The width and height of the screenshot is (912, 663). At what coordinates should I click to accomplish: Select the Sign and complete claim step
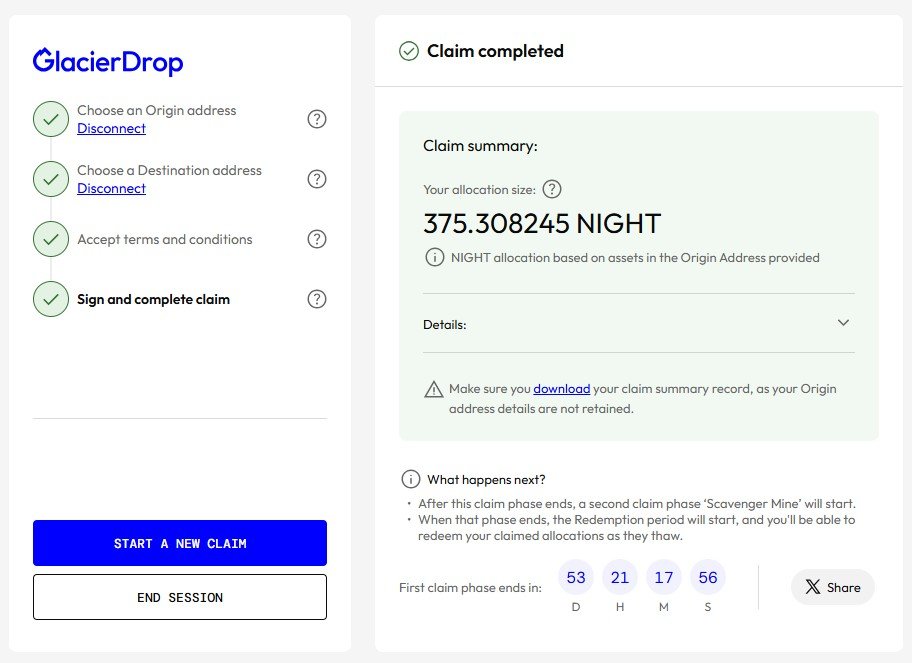point(153,299)
